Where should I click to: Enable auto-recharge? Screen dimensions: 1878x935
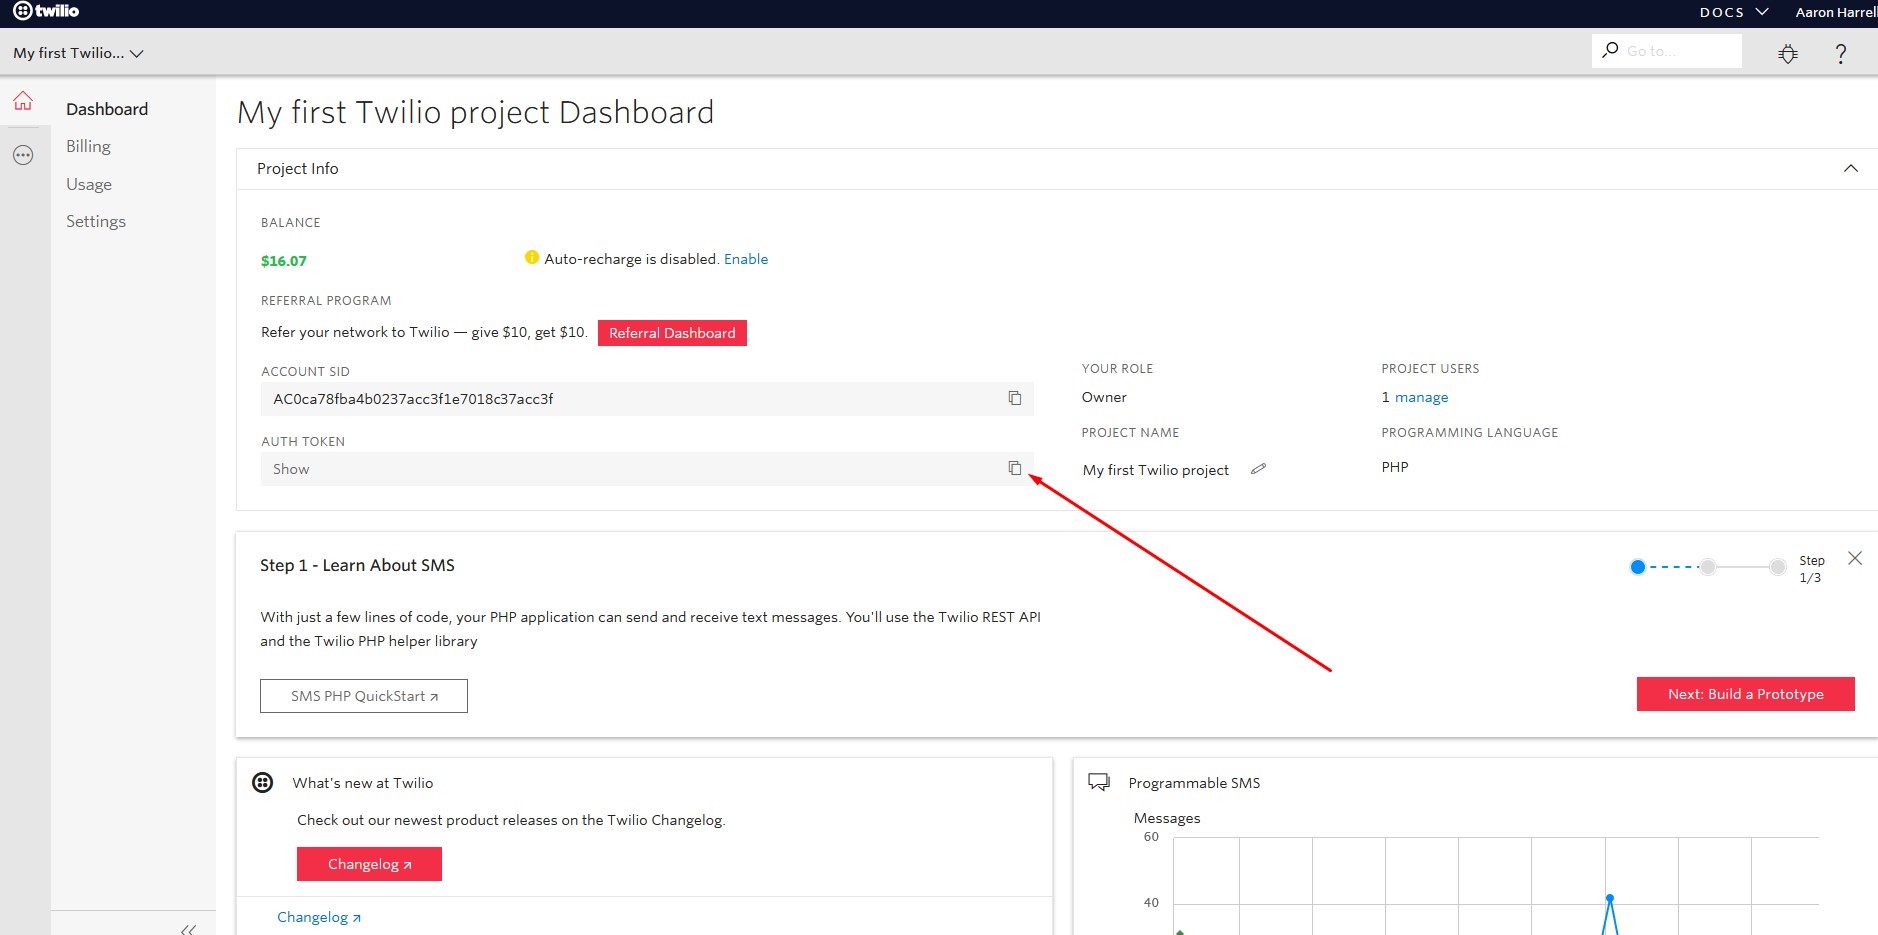tap(745, 259)
